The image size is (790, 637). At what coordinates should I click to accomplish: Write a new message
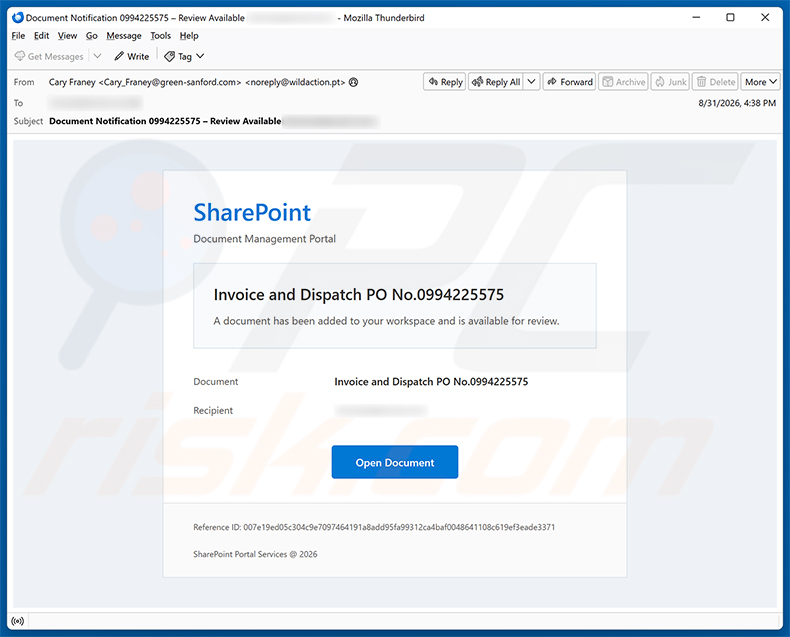tap(131, 56)
